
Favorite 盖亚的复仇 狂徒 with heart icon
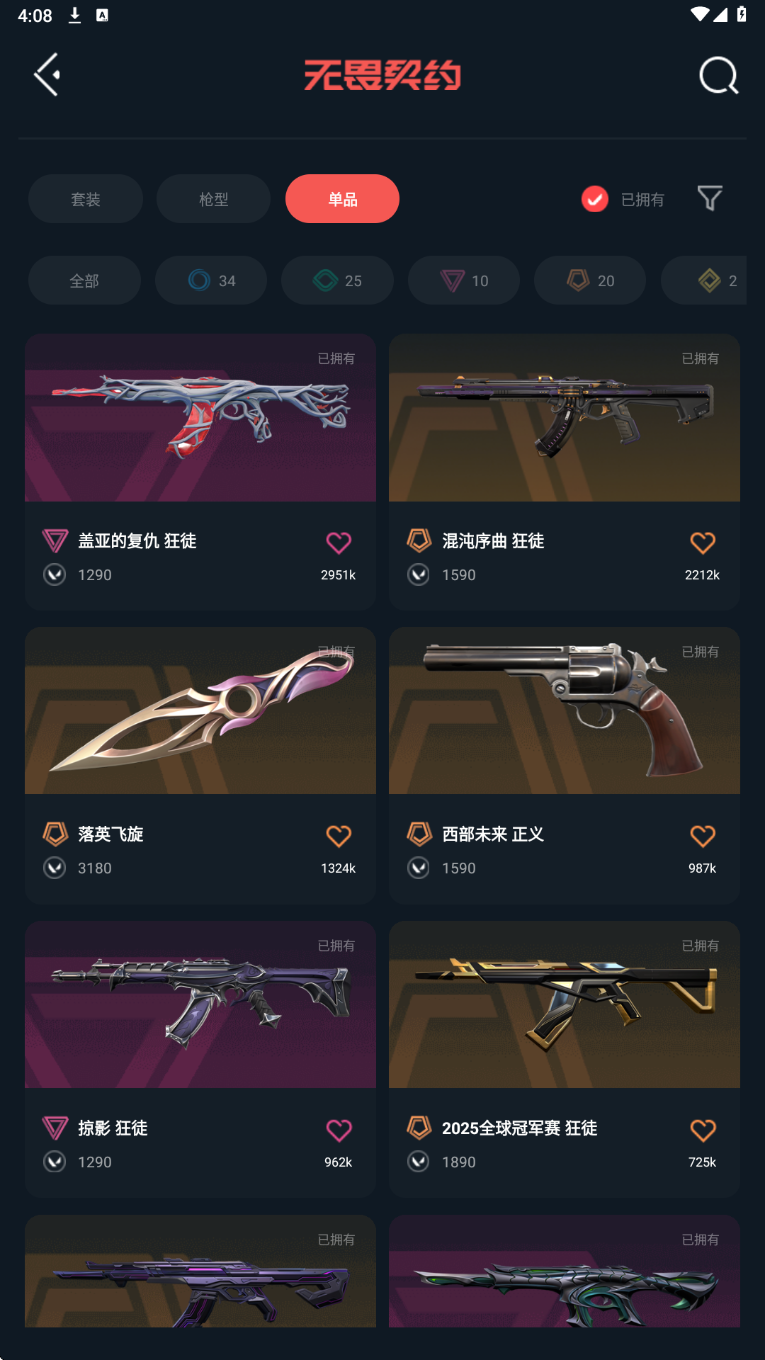click(339, 543)
